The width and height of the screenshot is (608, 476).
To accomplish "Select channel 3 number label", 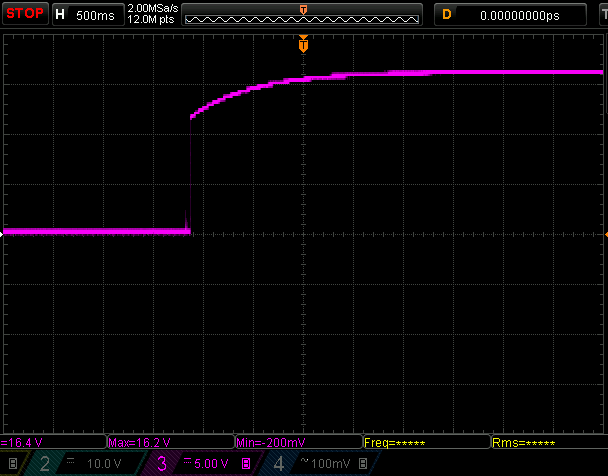I will point(162,464).
